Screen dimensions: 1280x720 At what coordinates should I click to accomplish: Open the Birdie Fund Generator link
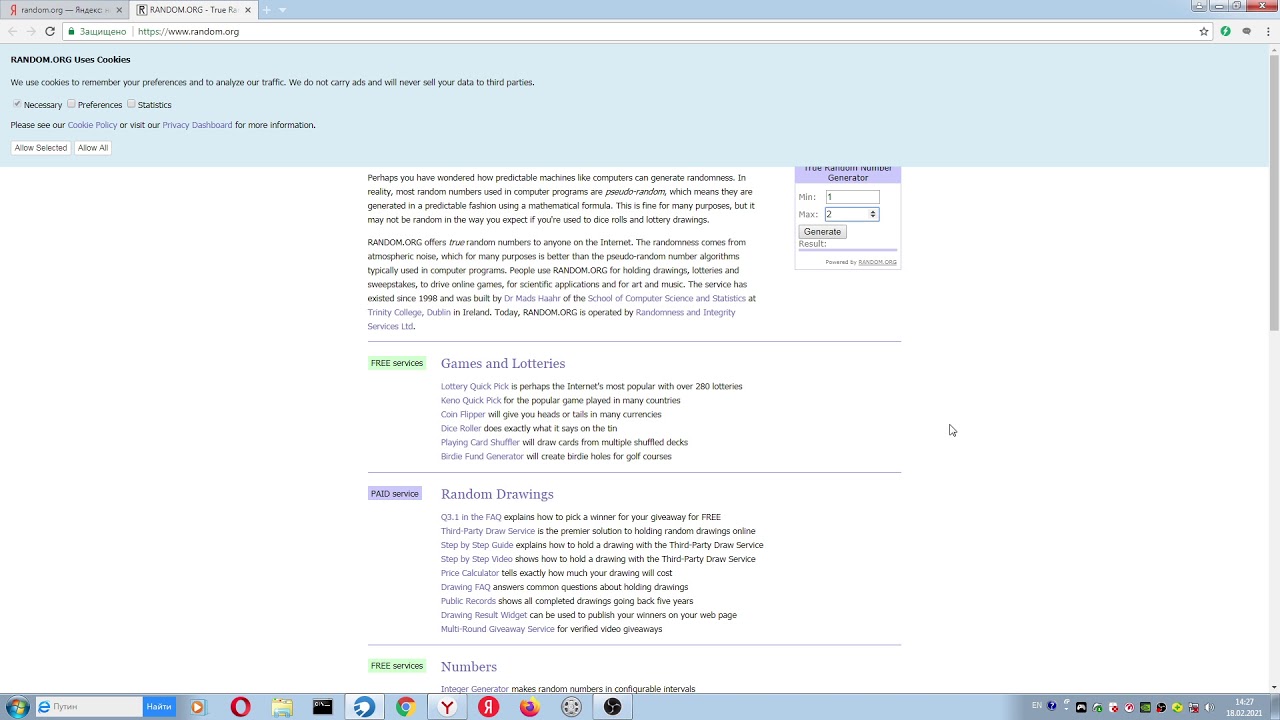pos(482,456)
